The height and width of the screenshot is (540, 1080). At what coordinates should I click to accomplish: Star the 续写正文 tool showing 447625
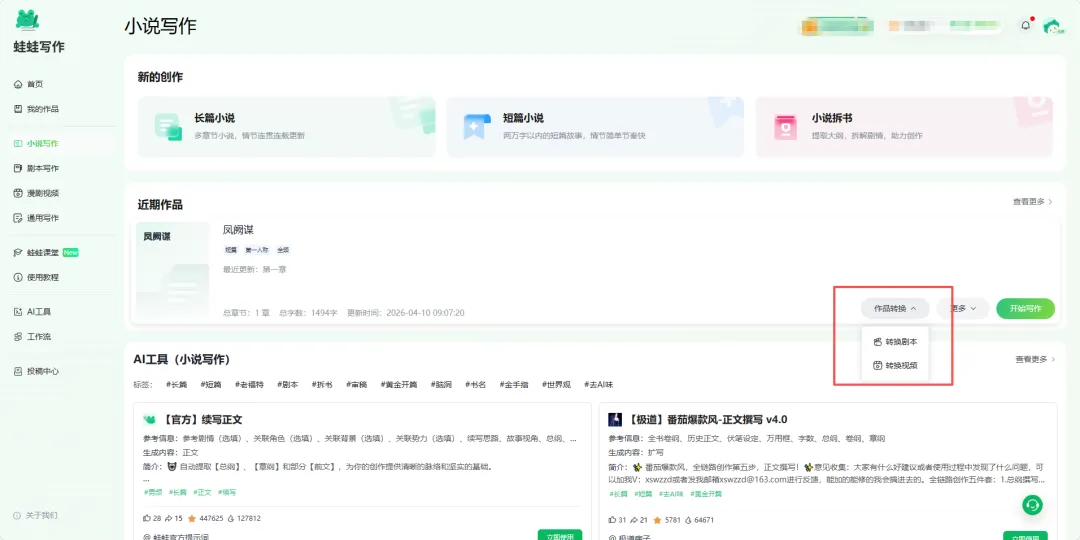205,518
